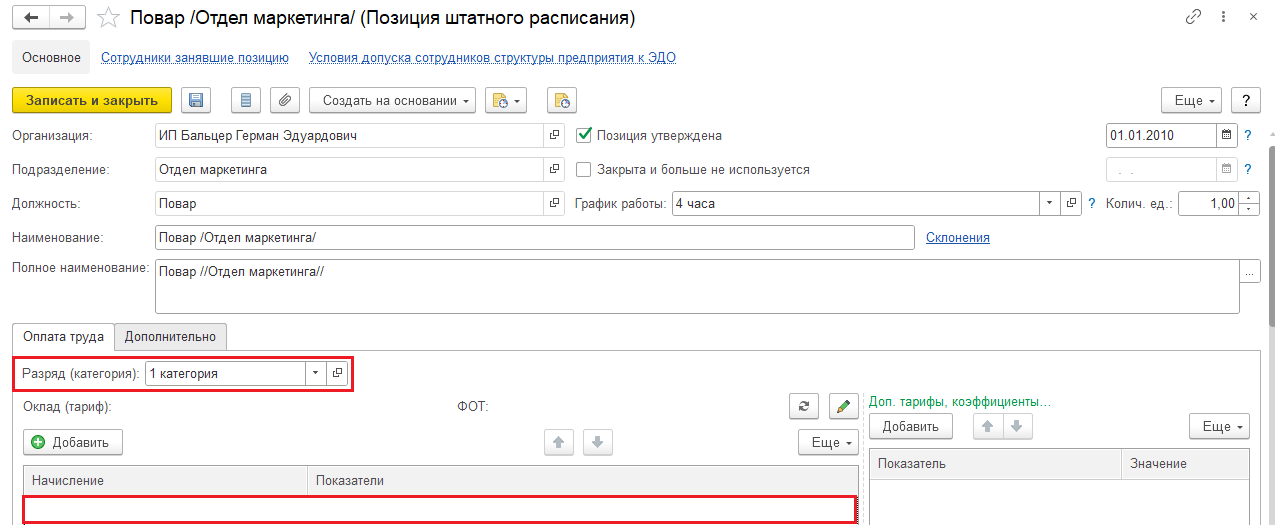Image resolution: width=1275 pixels, height=525 pixels.
Task: Expand График работы dropdown arrow
Action: tap(1049, 203)
